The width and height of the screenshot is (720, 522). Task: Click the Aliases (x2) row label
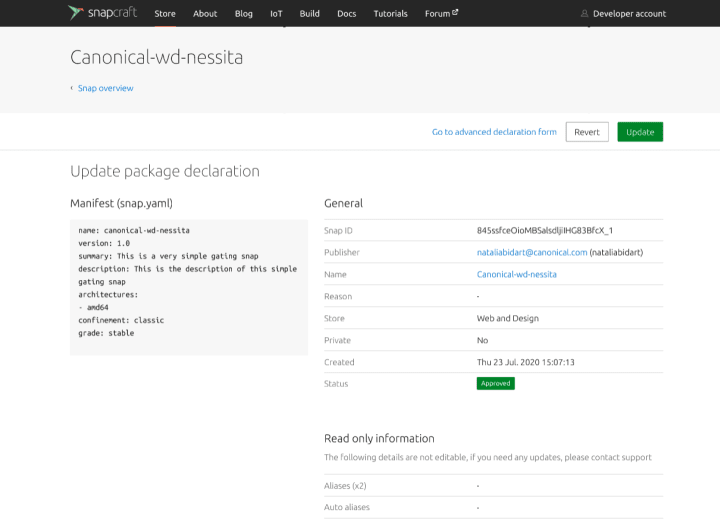345,485
